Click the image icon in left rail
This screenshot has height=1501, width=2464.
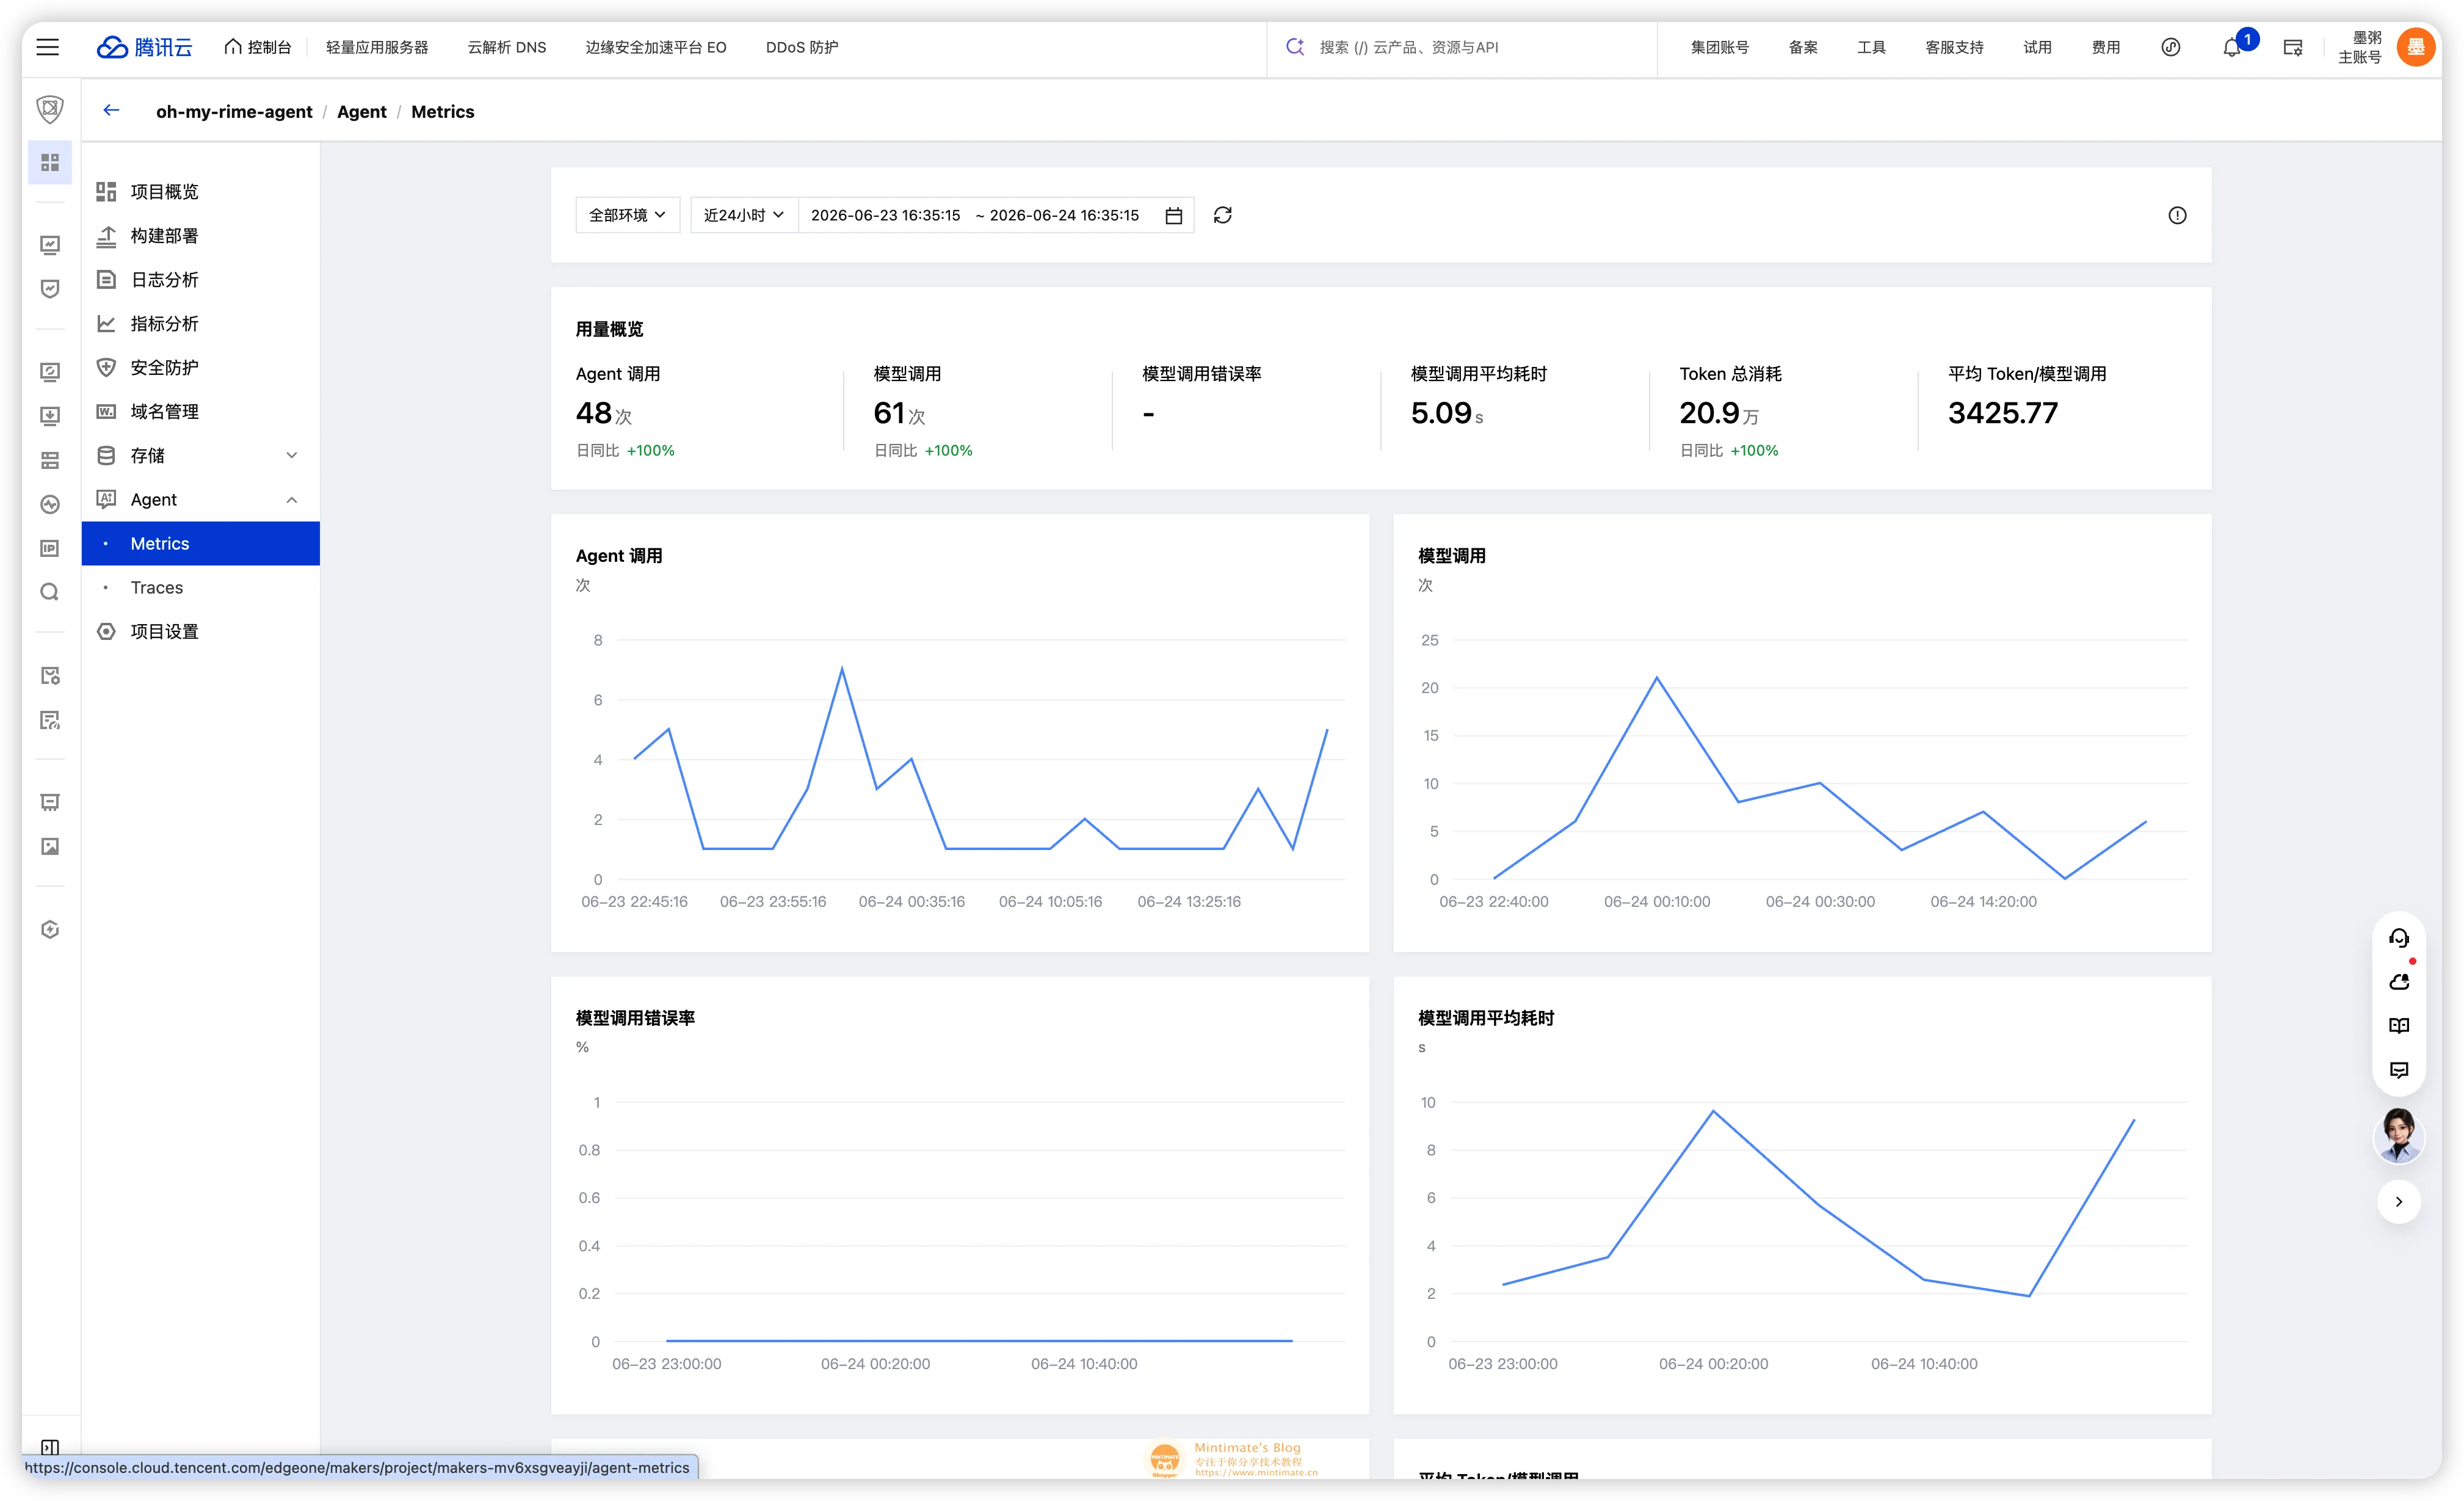50,846
